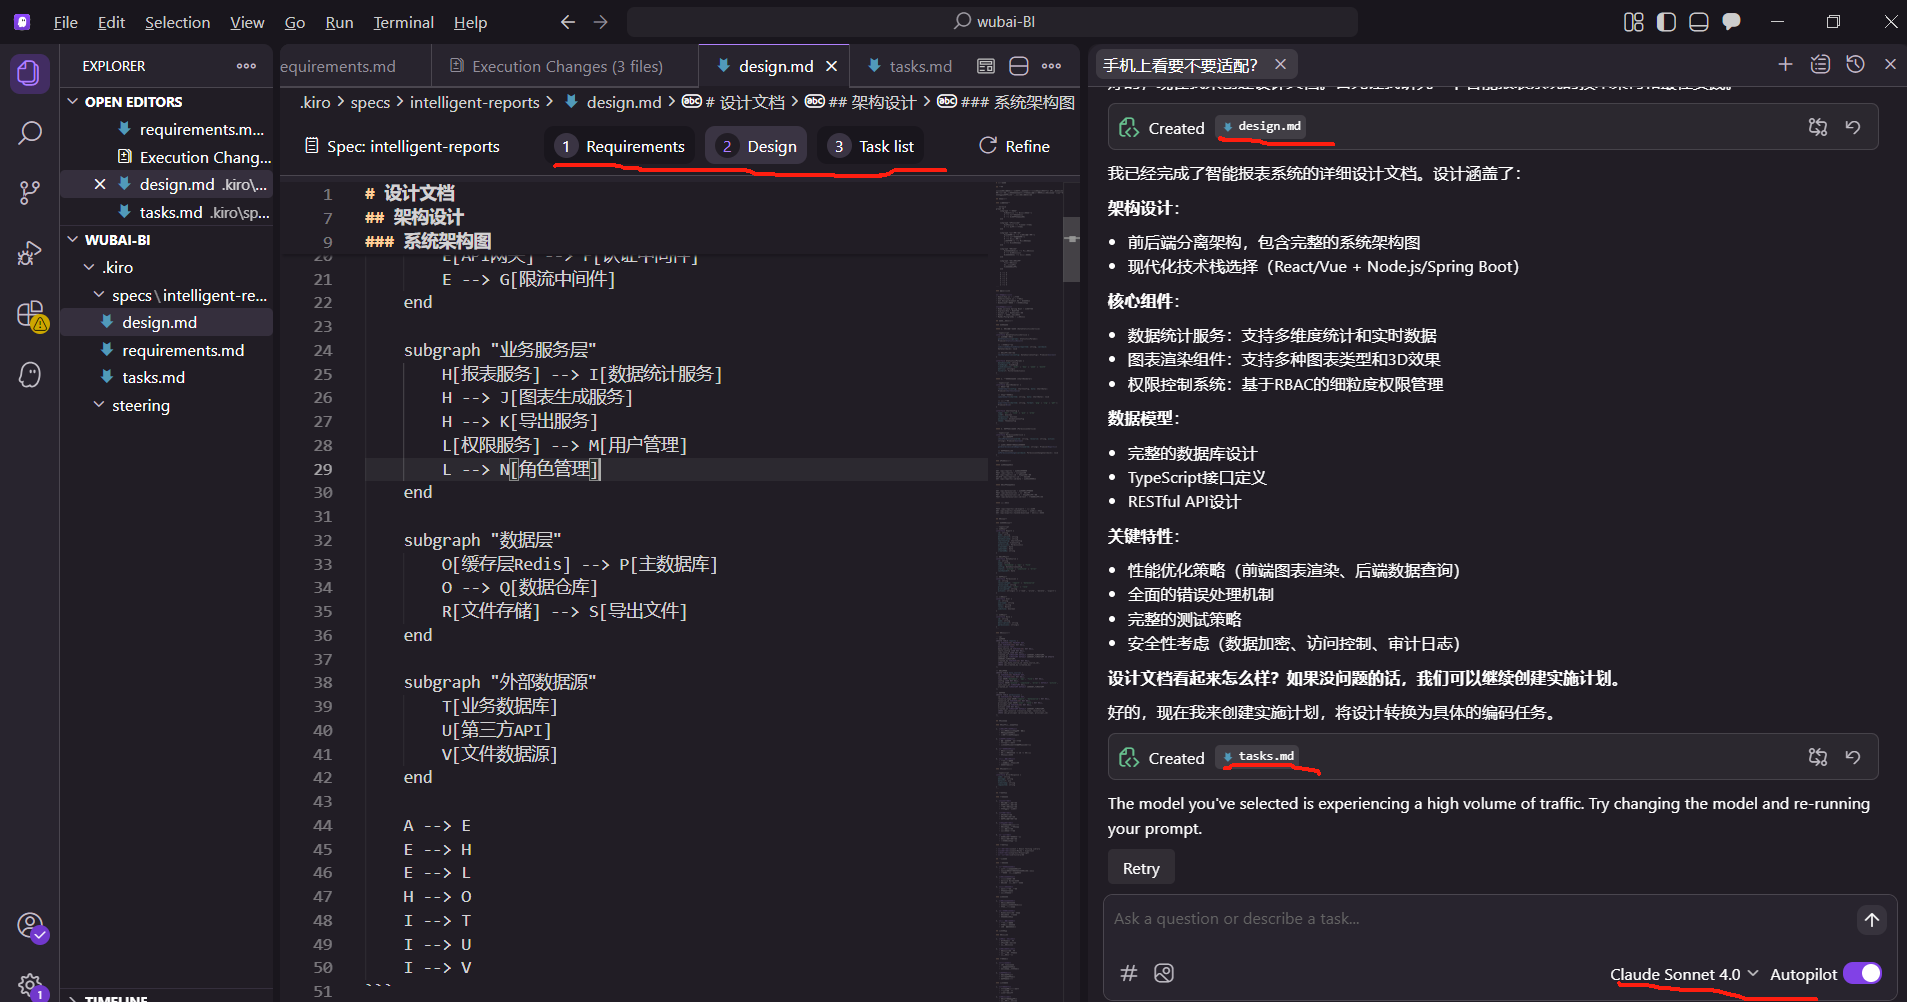Toggle the primary side bar visibility
Viewport: 1907px width, 1002px height.
point(1666,22)
